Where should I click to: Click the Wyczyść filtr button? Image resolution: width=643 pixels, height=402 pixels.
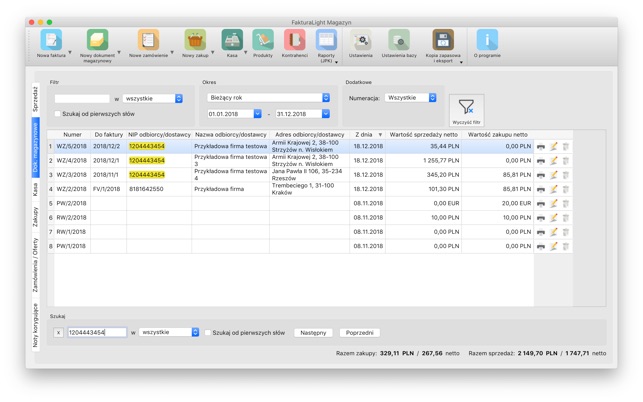point(466,109)
